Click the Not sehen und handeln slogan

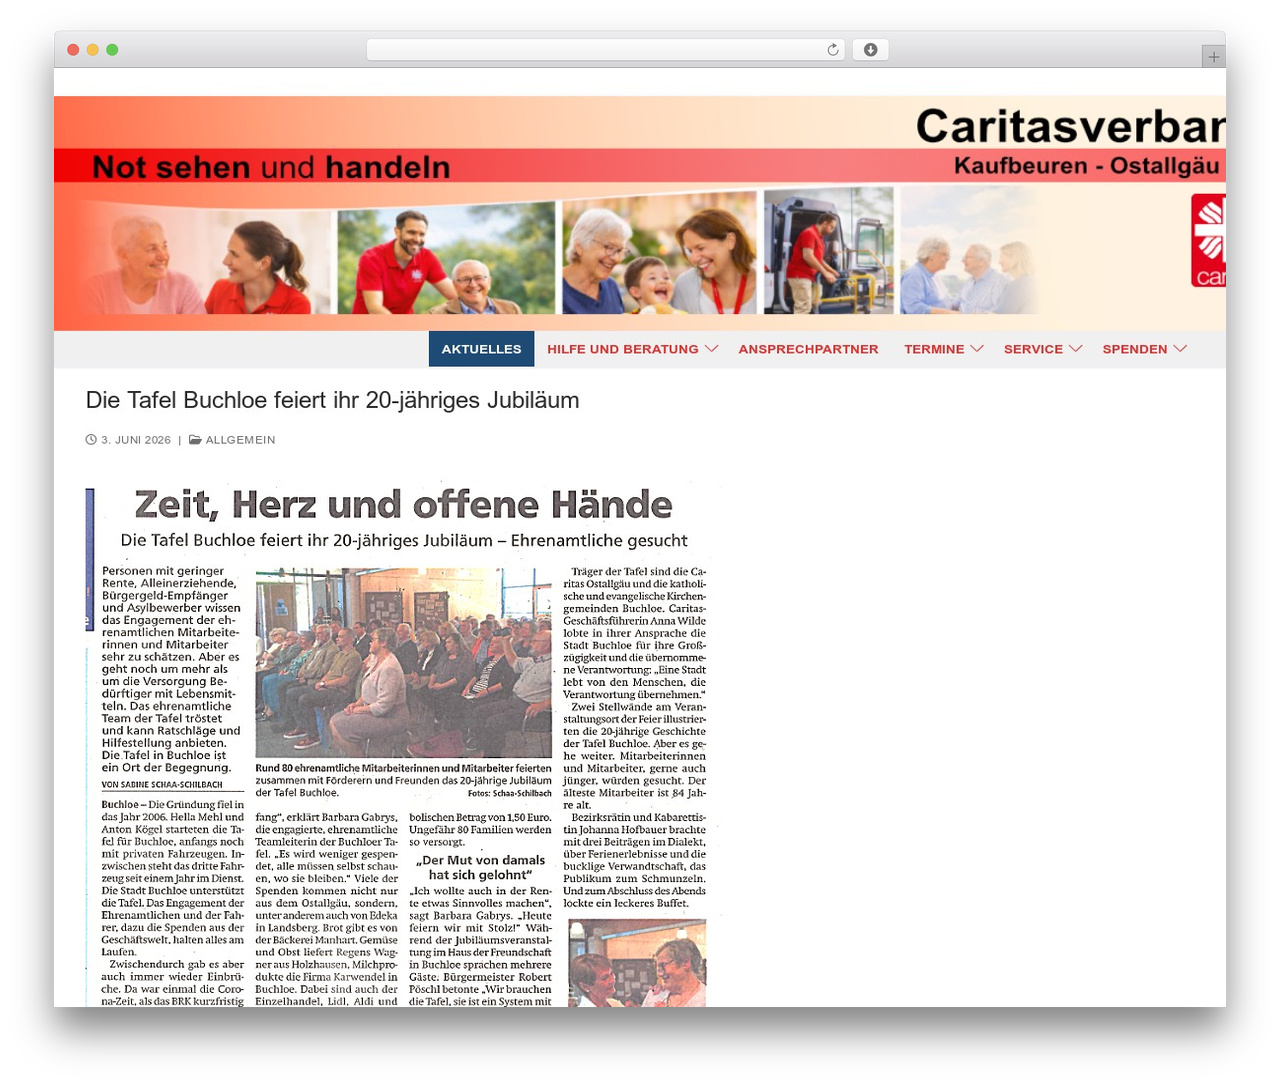[x=271, y=167]
